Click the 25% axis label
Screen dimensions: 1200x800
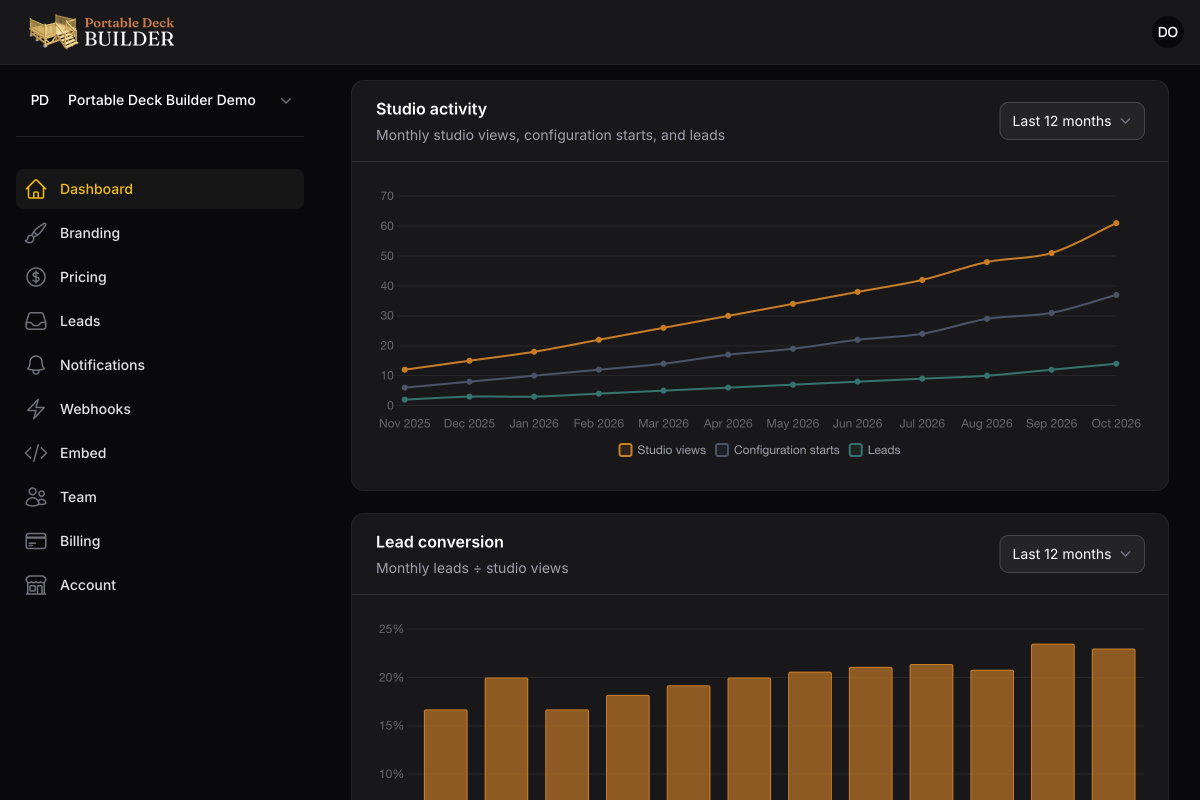coord(391,629)
